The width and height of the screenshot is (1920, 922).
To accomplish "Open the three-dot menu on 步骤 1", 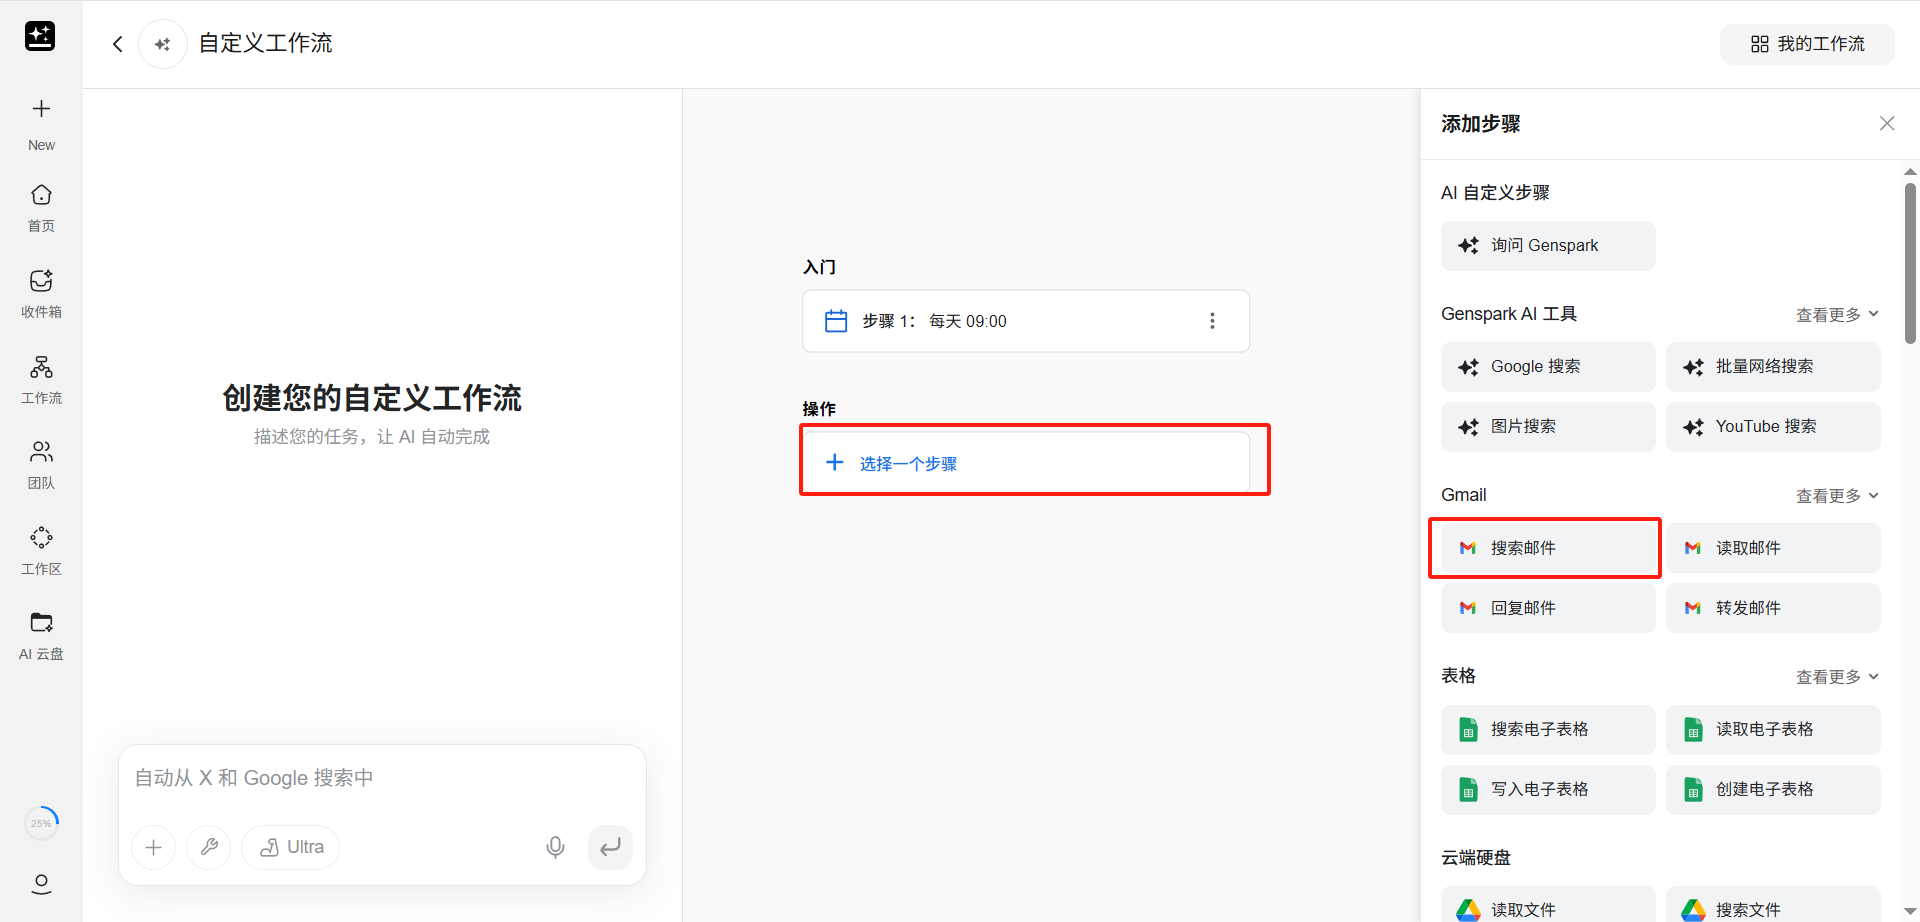I will tap(1212, 321).
